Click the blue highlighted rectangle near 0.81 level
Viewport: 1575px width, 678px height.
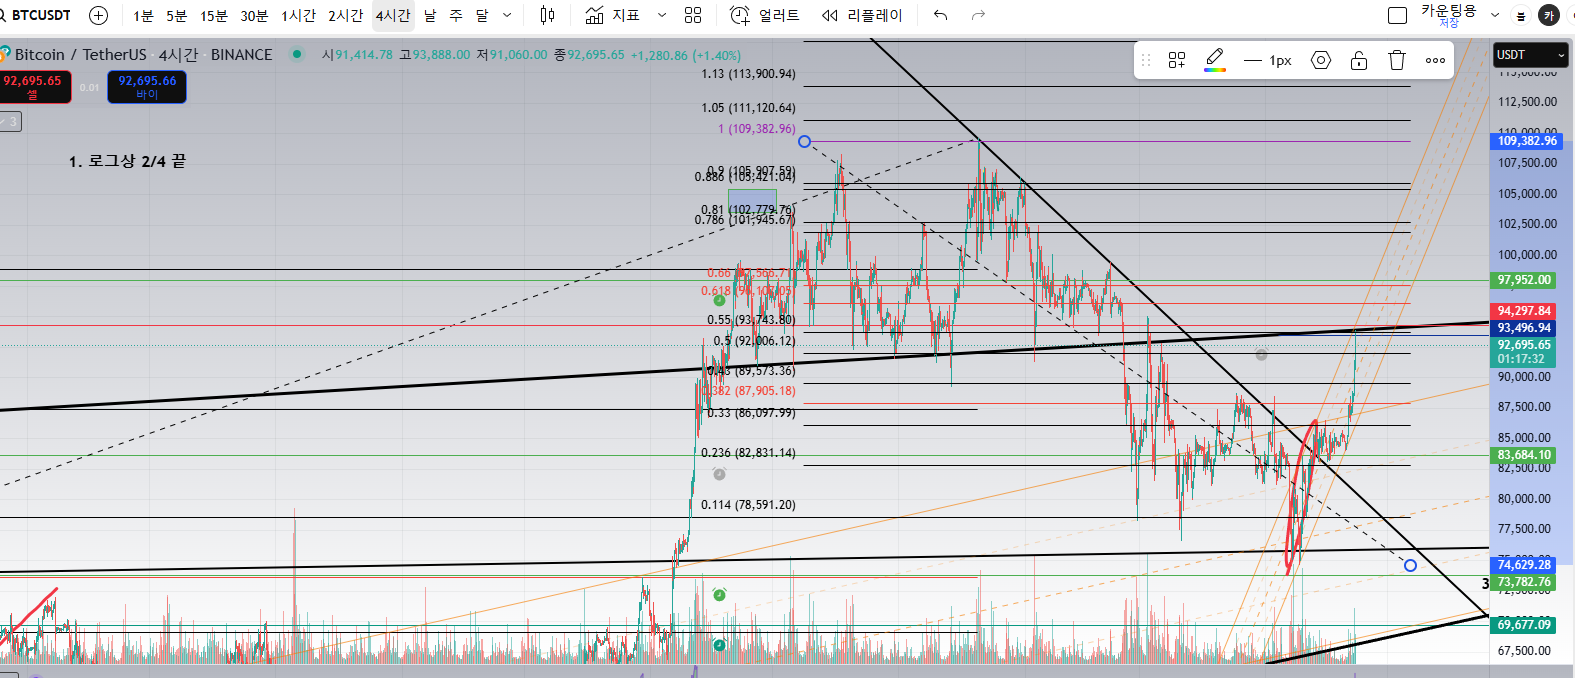752,201
